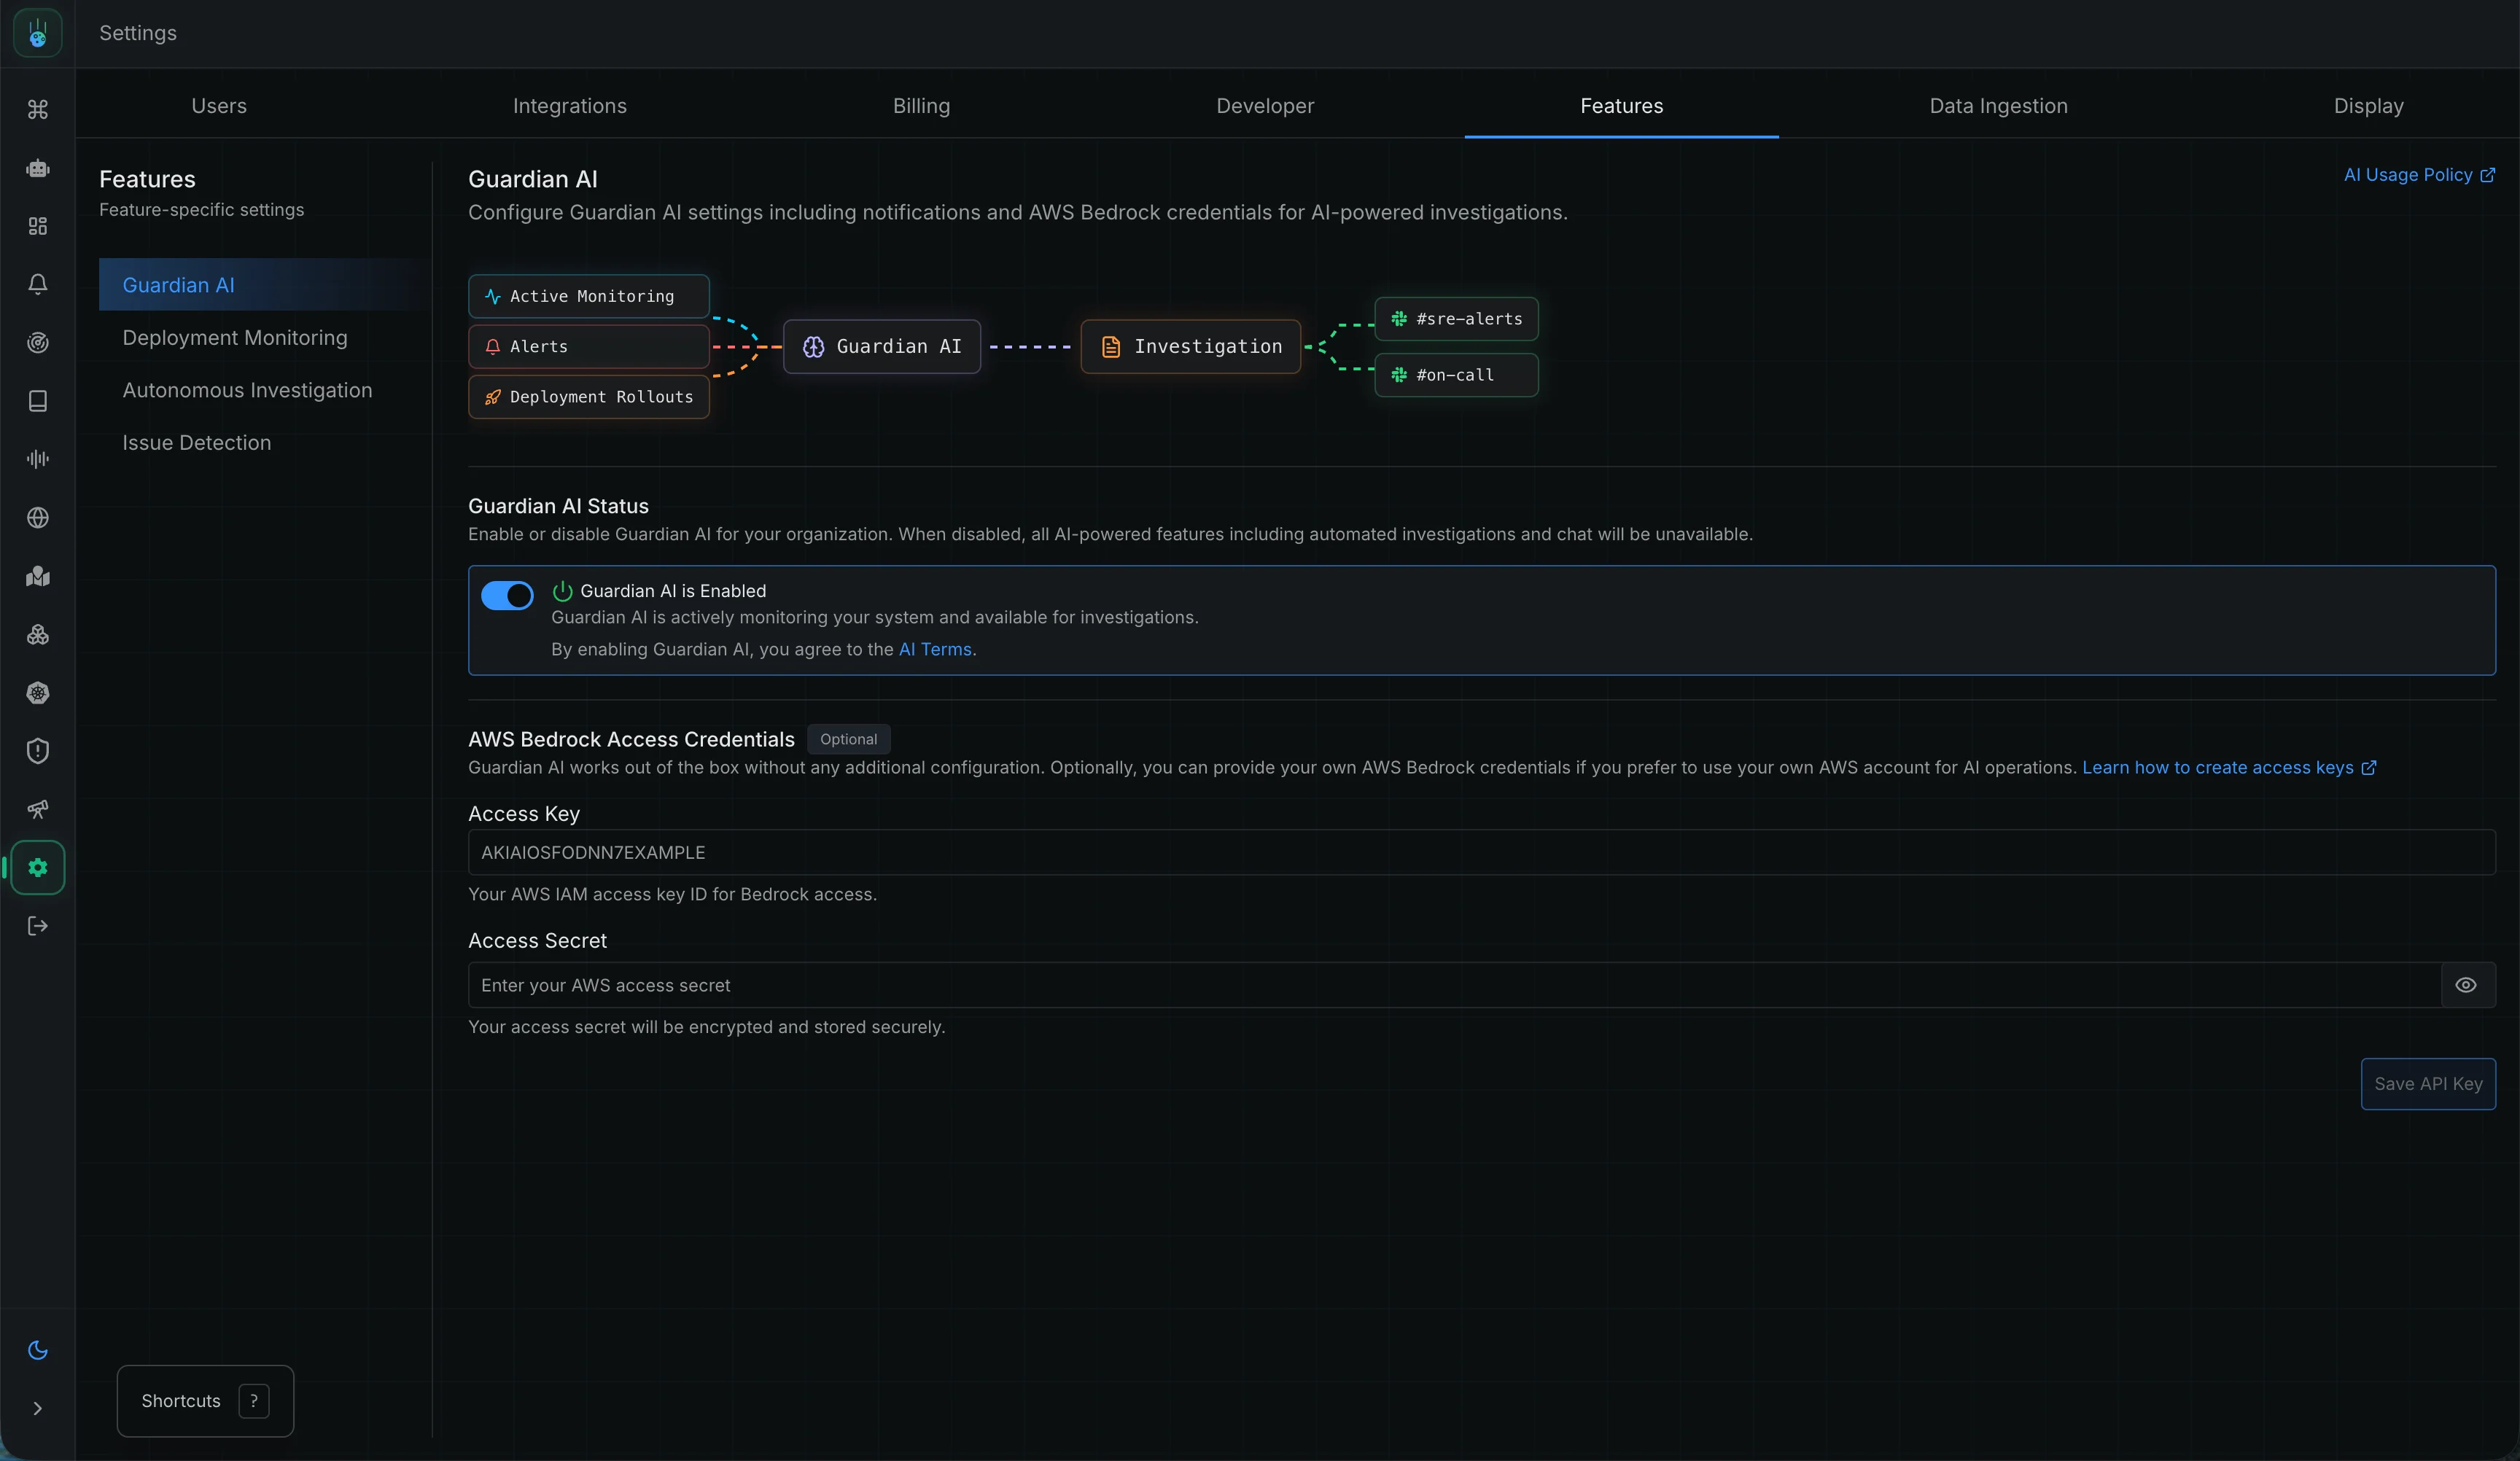Open the AI Terms link
Image resolution: width=2520 pixels, height=1461 pixels.
[x=935, y=650]
